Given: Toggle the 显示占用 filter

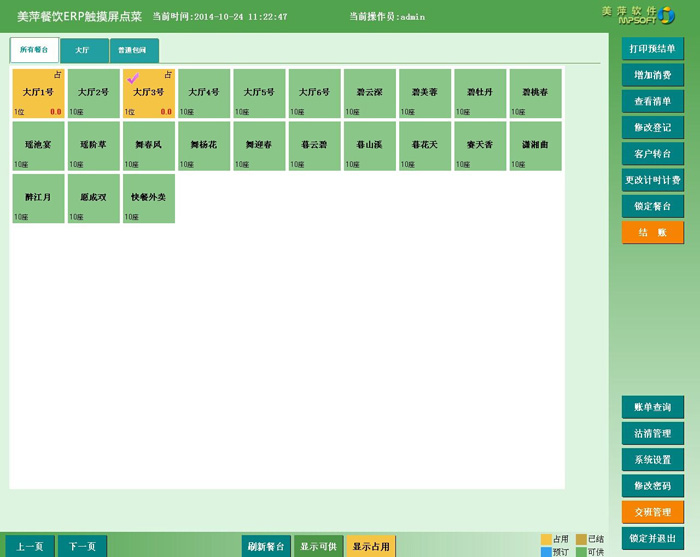Looking at the screenshot, I should [370, 546].
